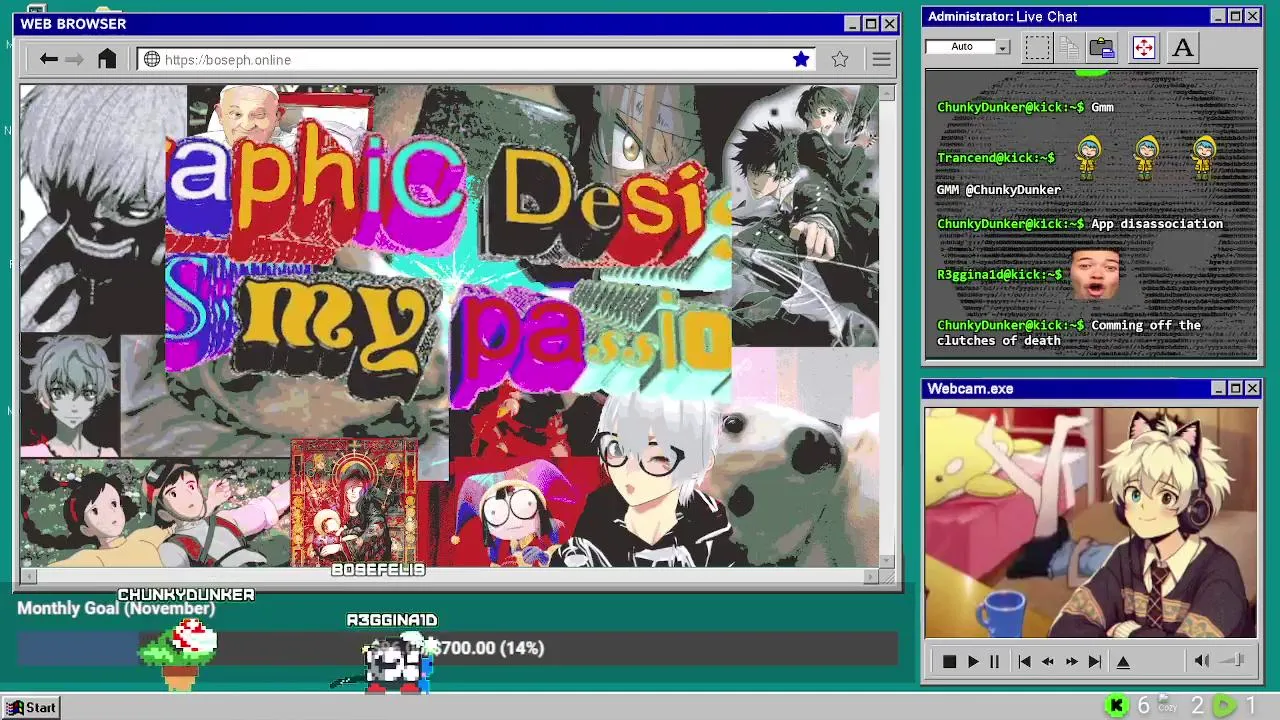Adjust the Webcam.exe volume slider
Screen dimensions: 1280x720
click(1234, 660)
